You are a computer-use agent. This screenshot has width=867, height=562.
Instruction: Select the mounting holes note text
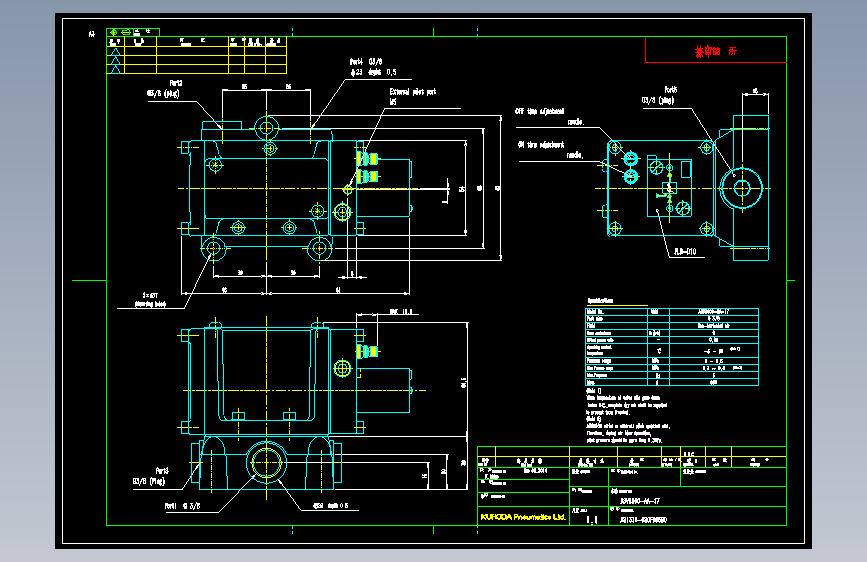point(150,300)
